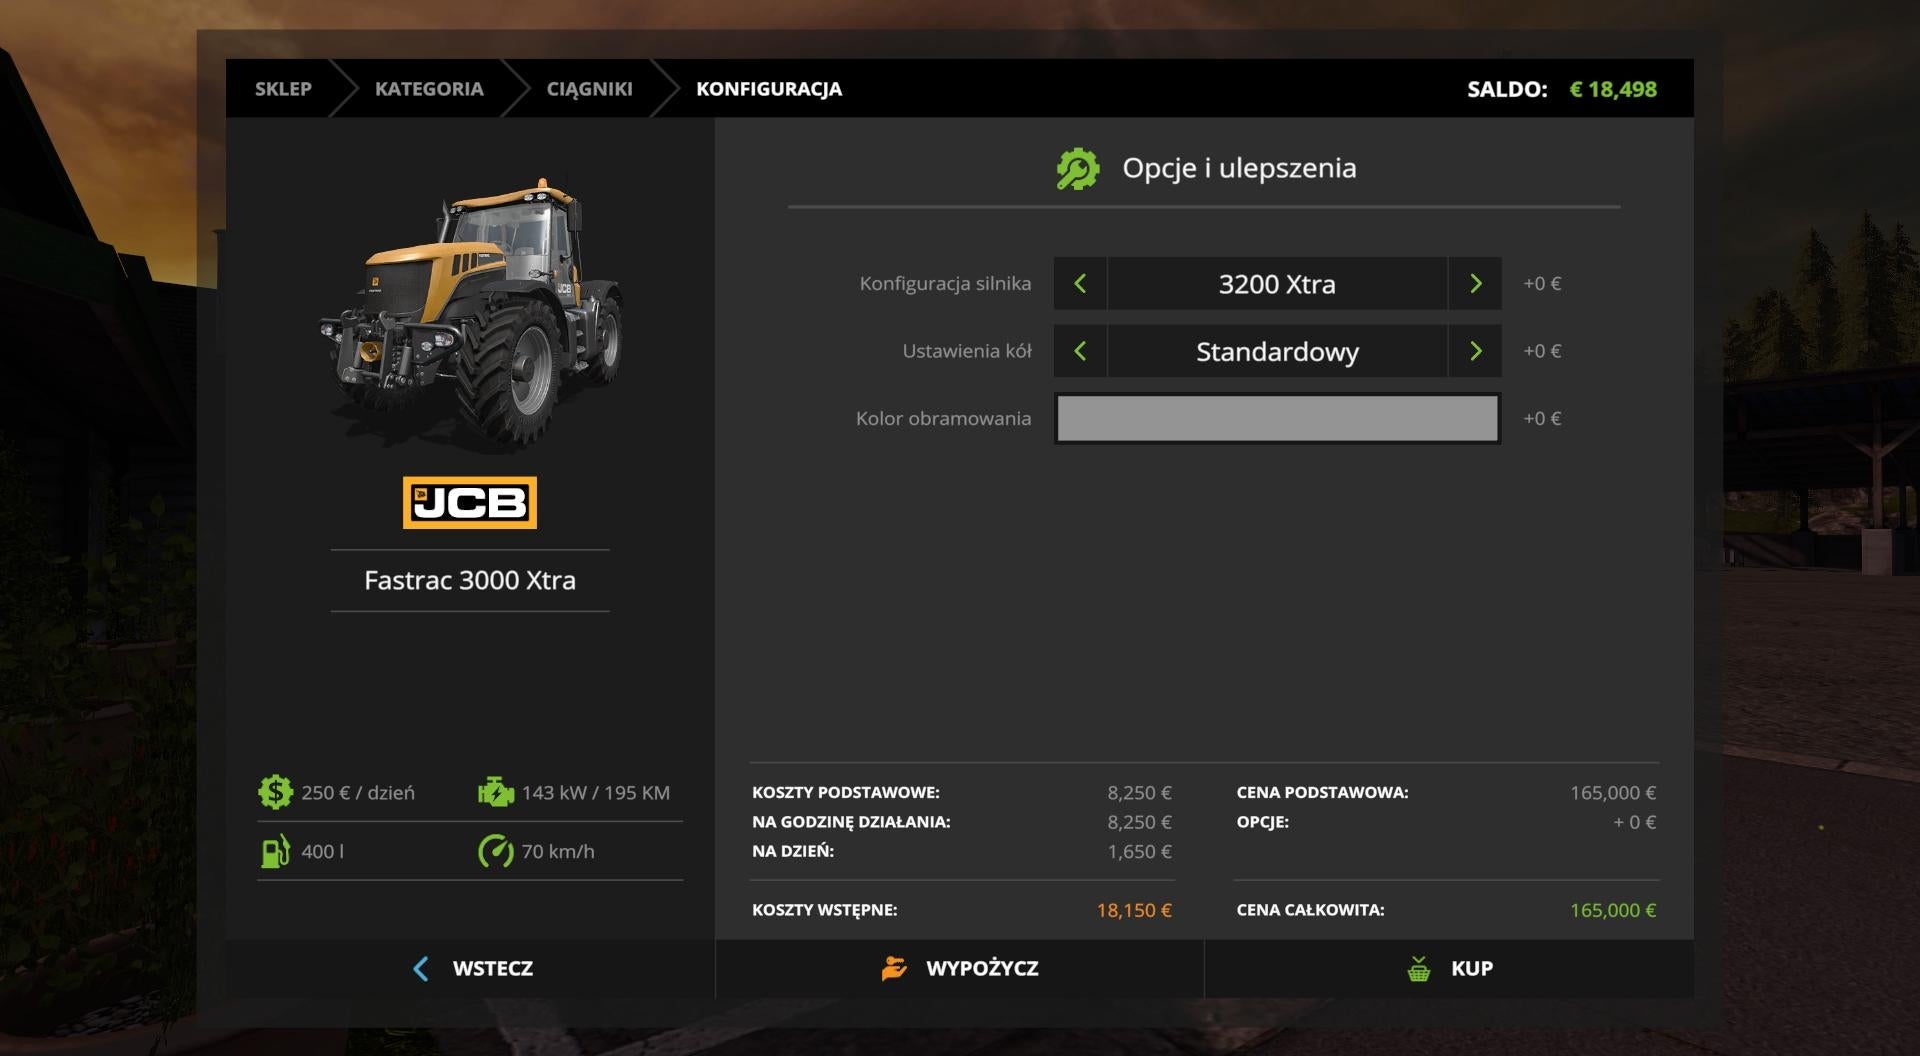Click the Kolor obramowania label

pos(943,418)
